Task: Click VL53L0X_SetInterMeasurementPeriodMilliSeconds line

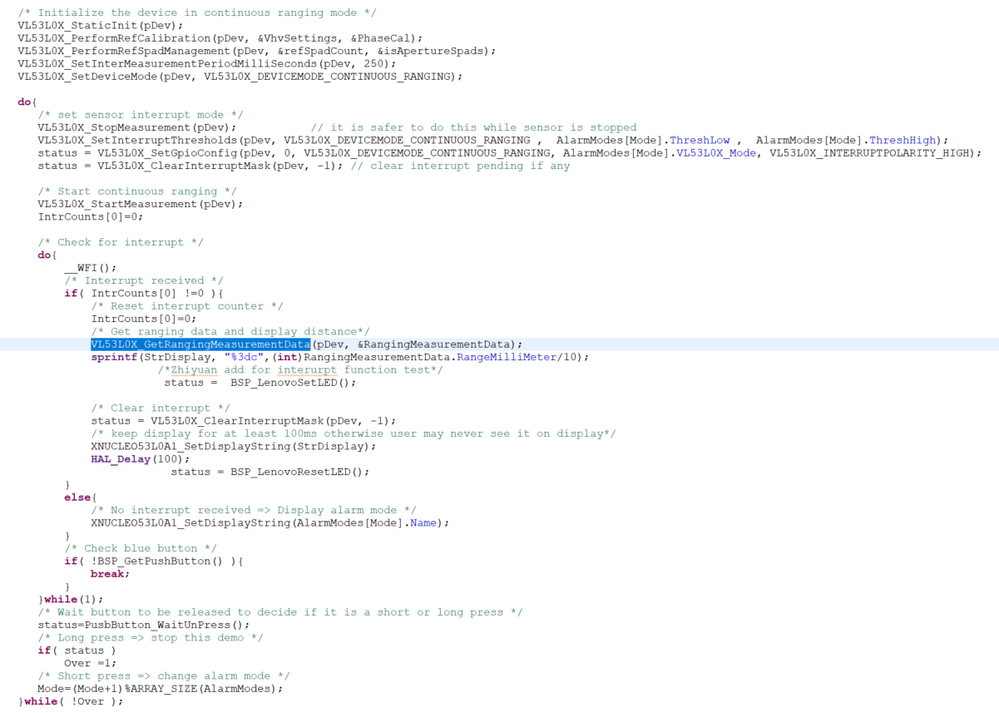Action: pos(207,64)
